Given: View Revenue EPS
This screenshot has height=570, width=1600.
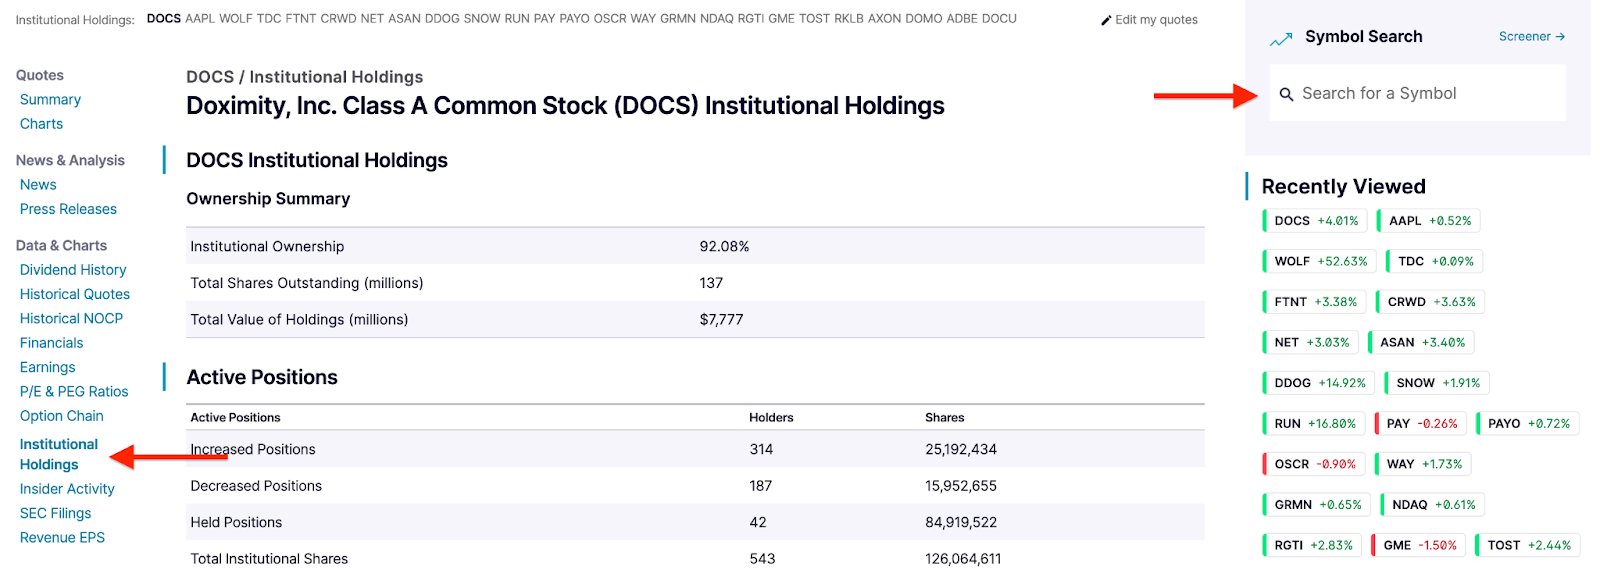Looking at the screenshot, I should tap(62, 538).
